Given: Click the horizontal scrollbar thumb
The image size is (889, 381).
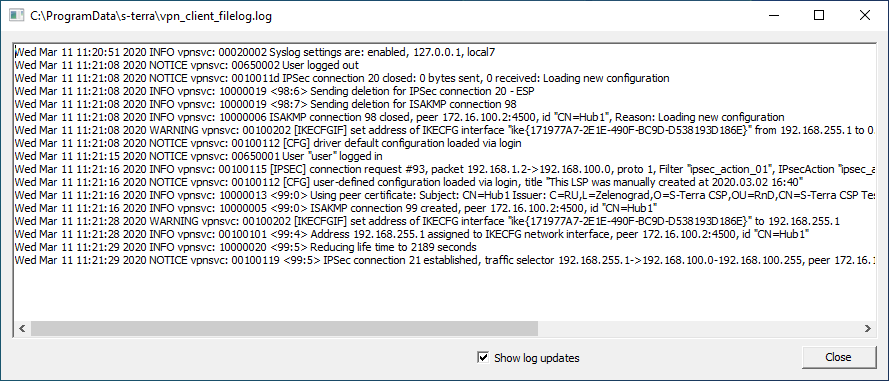Looking at the screenshot, I should pyautogui.click(x=284, y=328).
